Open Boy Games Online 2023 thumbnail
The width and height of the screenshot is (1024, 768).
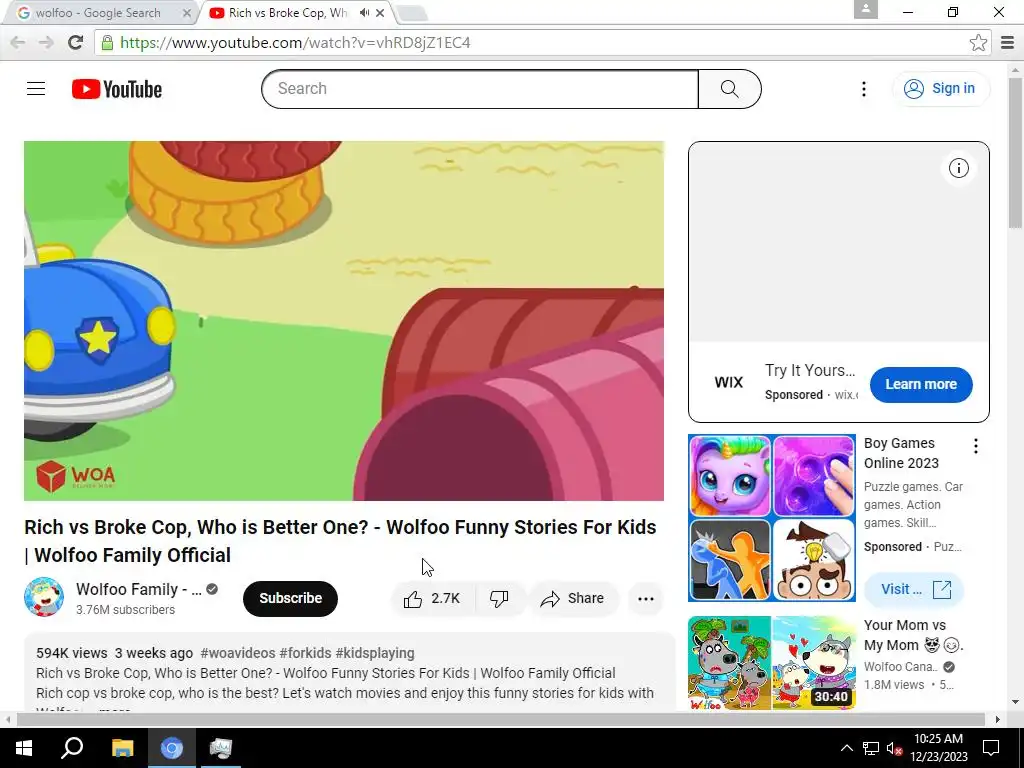click(x=772, y=518)
